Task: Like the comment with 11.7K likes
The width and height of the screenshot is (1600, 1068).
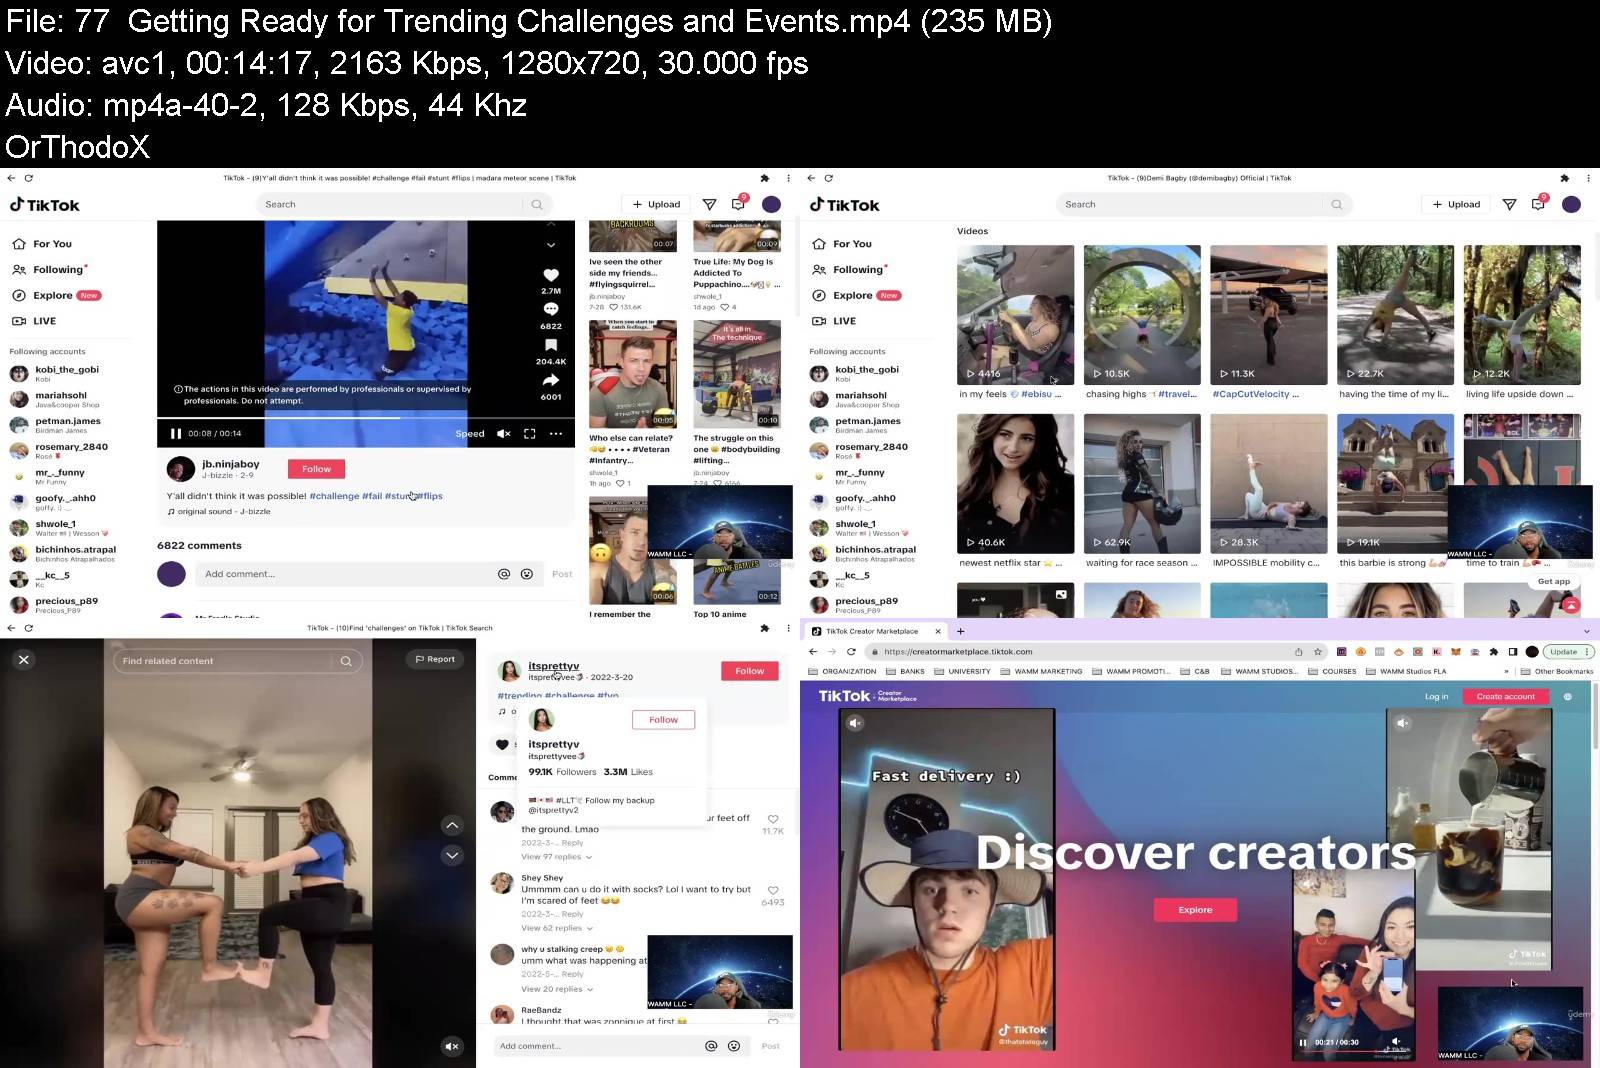Action: coord(773,819)
